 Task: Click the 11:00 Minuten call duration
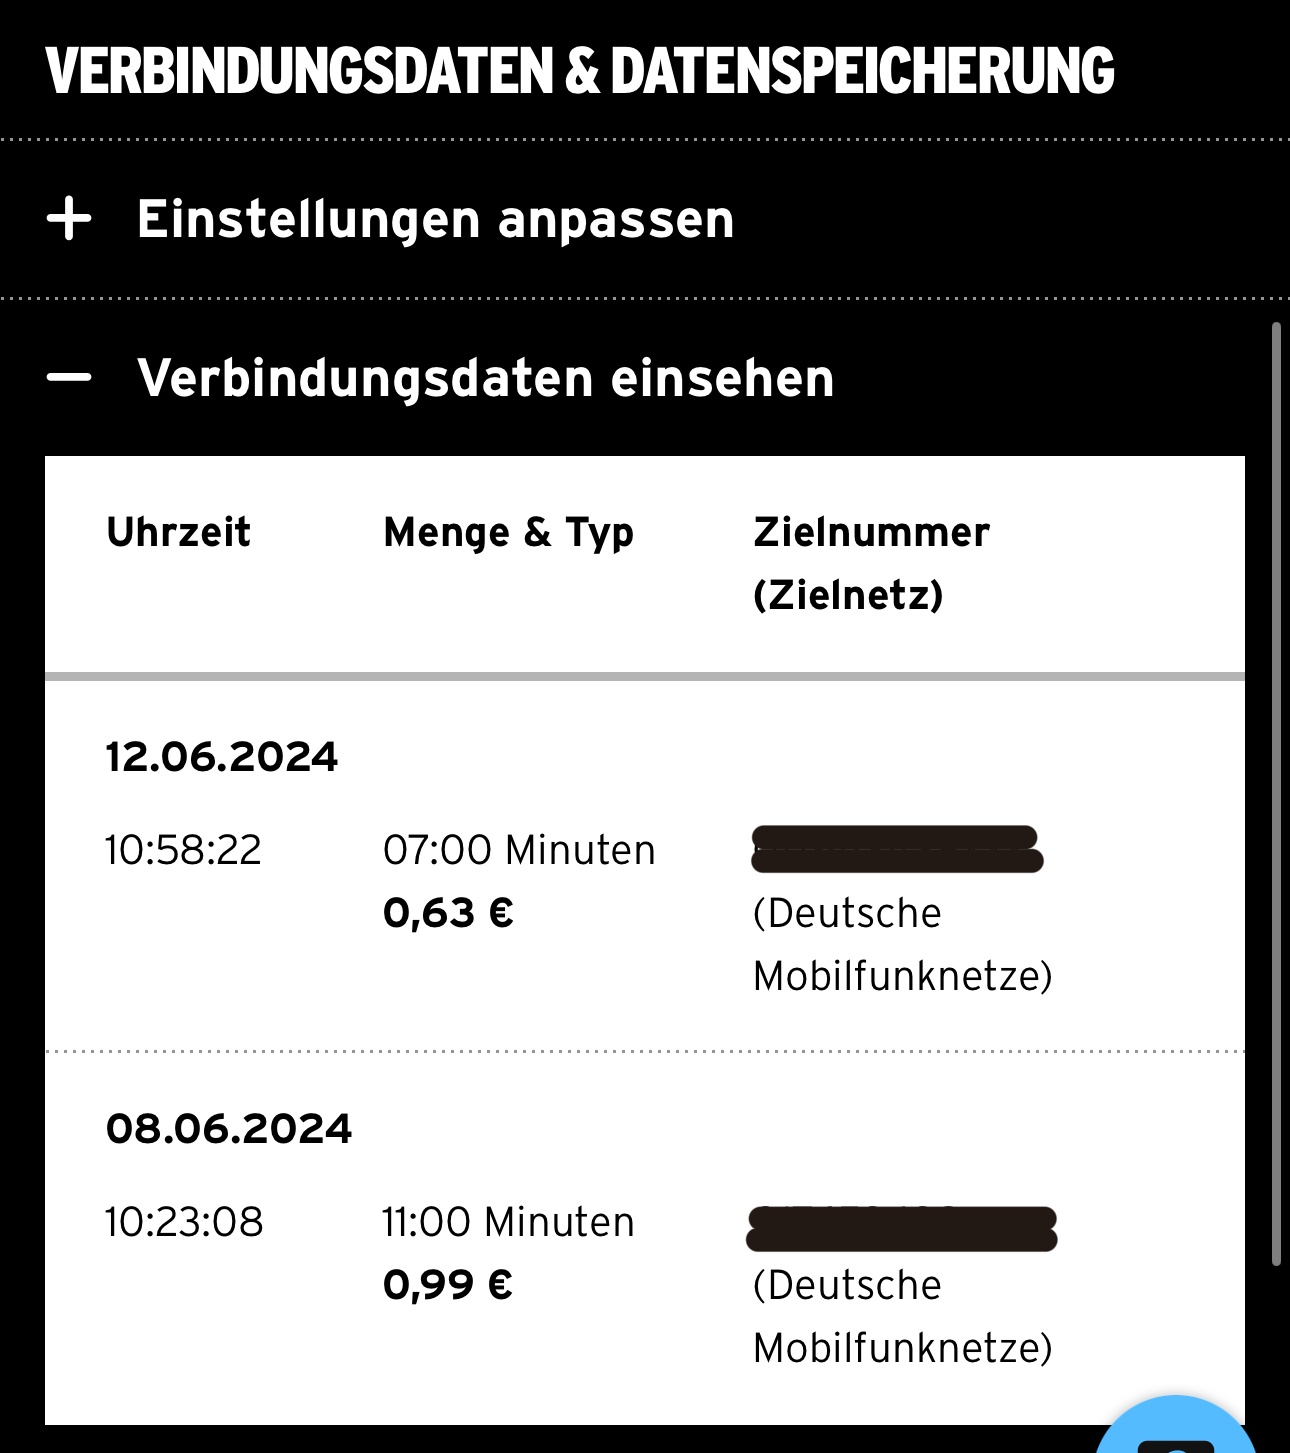pyautogui.click(x=508, y=1222)
